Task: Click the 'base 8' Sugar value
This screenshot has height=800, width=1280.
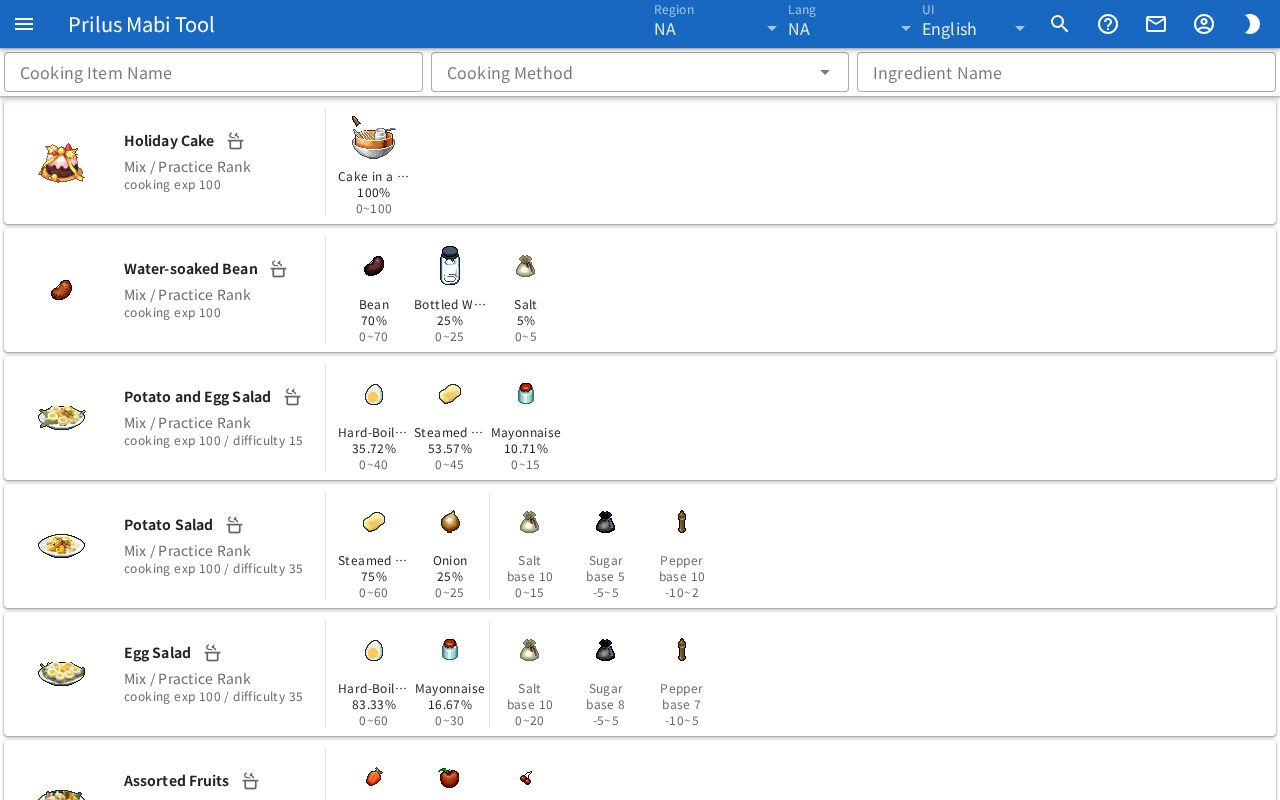Action: 606,705
